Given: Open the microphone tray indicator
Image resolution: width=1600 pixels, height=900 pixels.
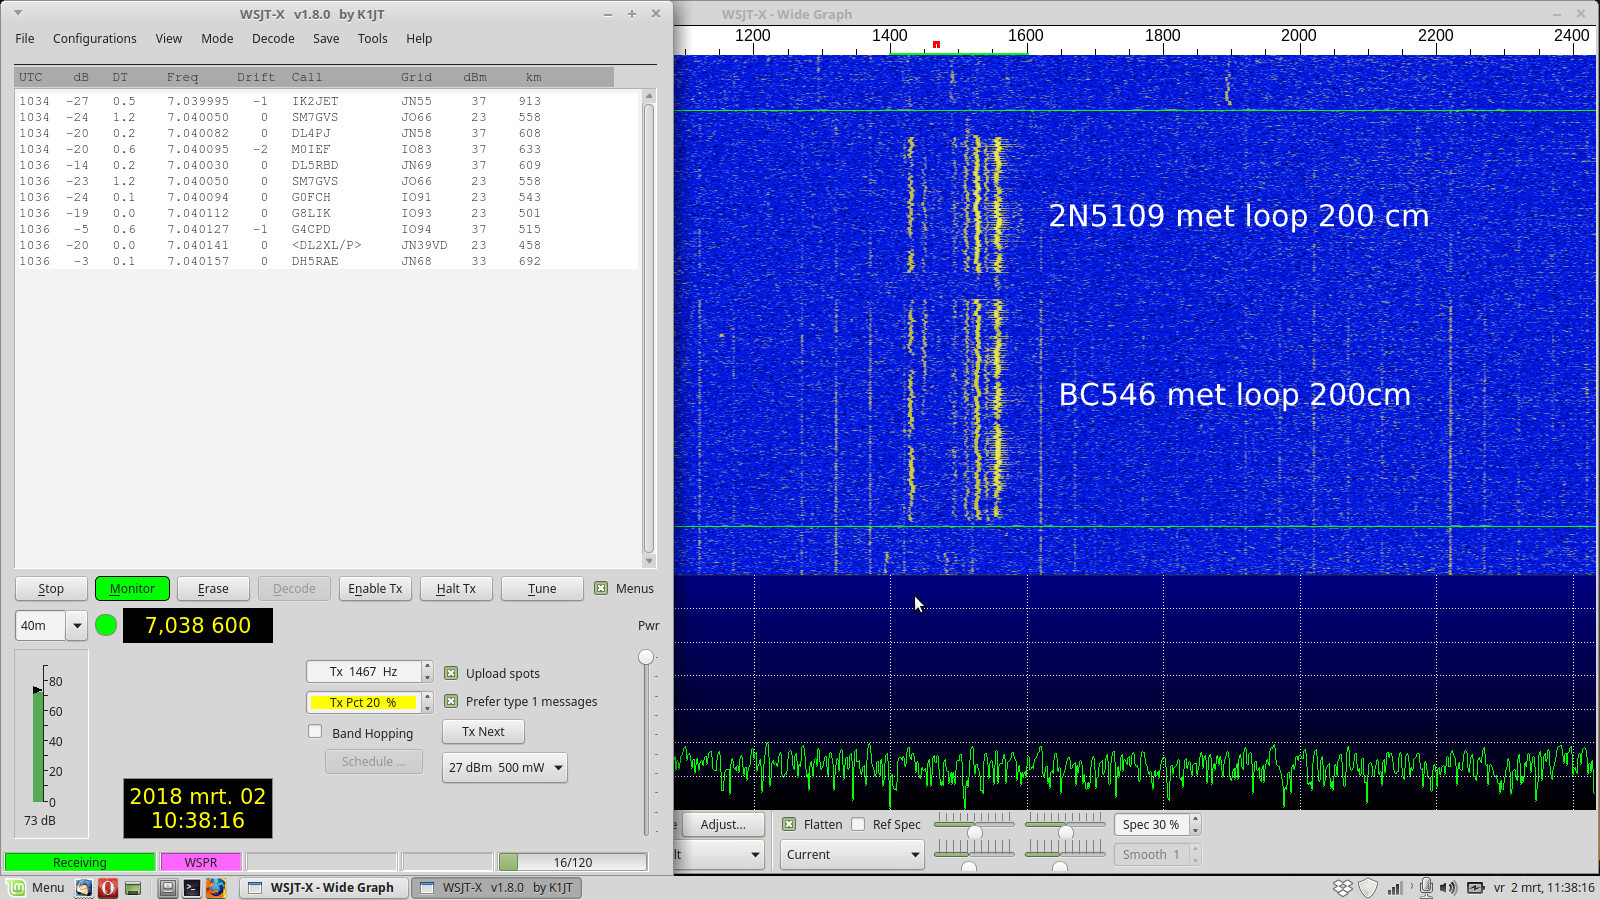Looking at the screenshot, I should pyautogui.click(x=1426, y=888).
